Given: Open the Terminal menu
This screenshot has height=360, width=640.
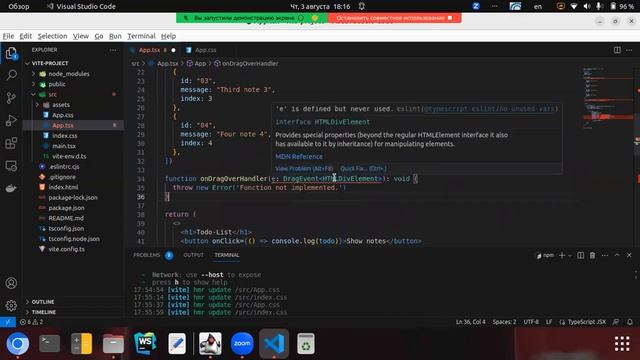Looking at the screenshot, I should point(141,36).
